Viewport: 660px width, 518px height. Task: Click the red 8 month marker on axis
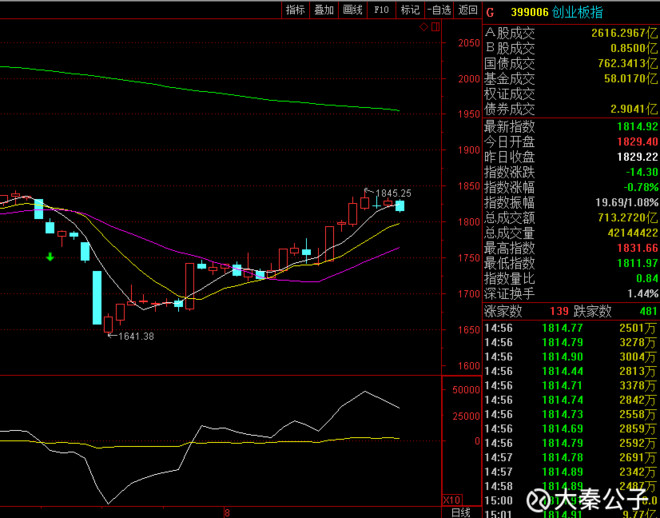227,512
